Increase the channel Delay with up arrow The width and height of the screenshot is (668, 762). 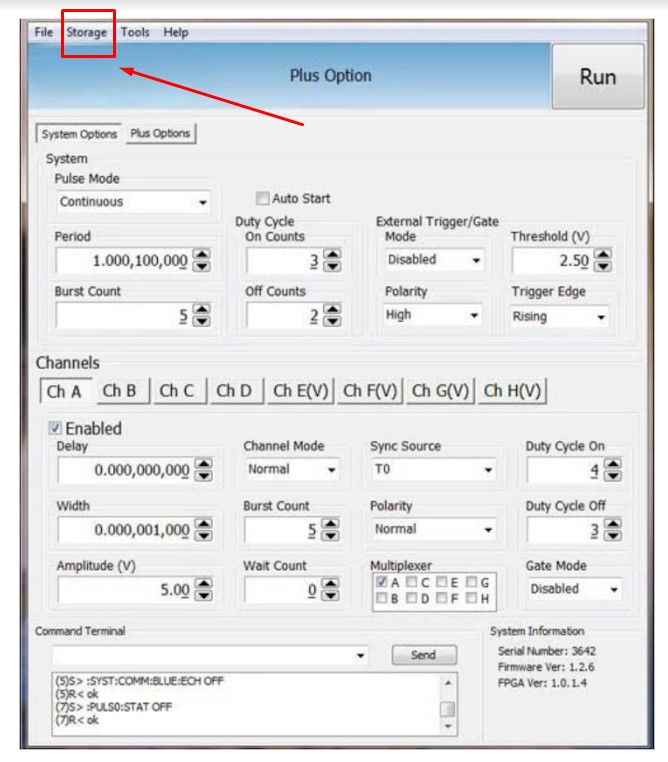point(204,464)
